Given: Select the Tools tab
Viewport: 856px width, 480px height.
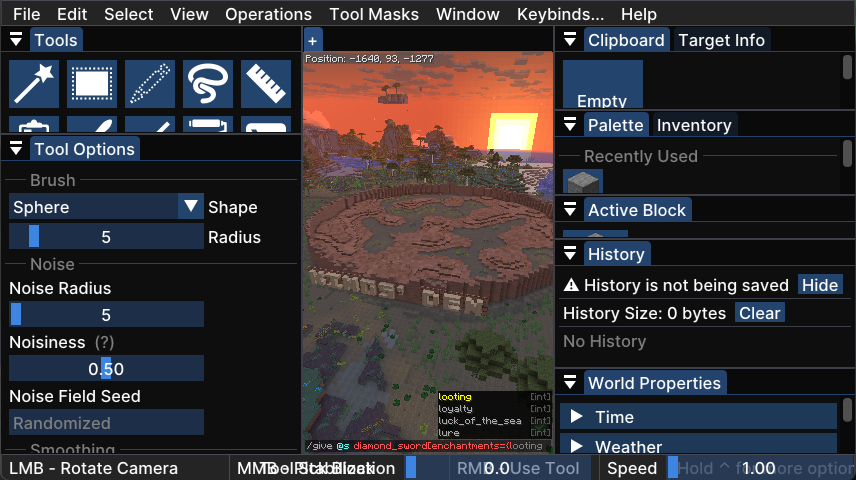Looking at the screenshot, I should tap(56, 40).
